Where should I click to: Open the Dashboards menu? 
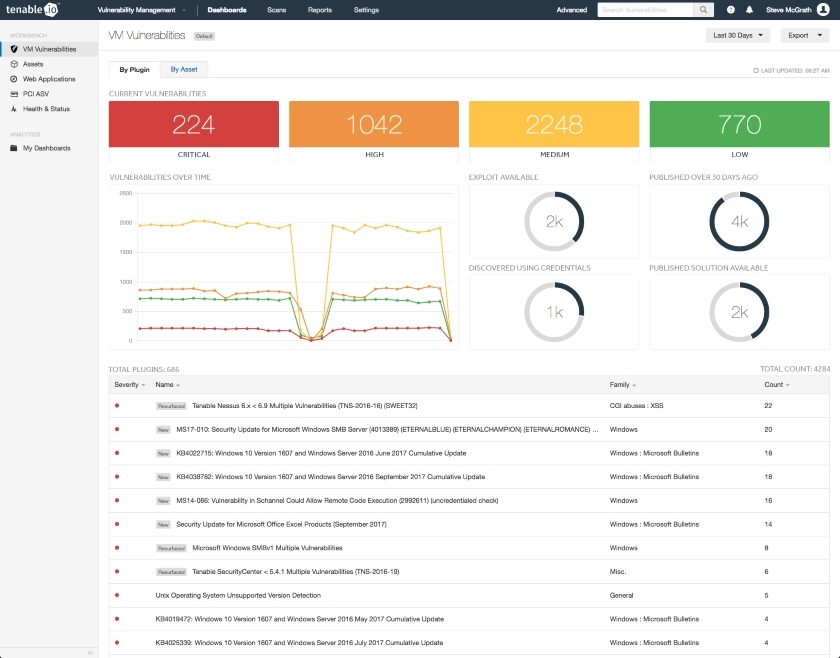(x=227, y=10)
